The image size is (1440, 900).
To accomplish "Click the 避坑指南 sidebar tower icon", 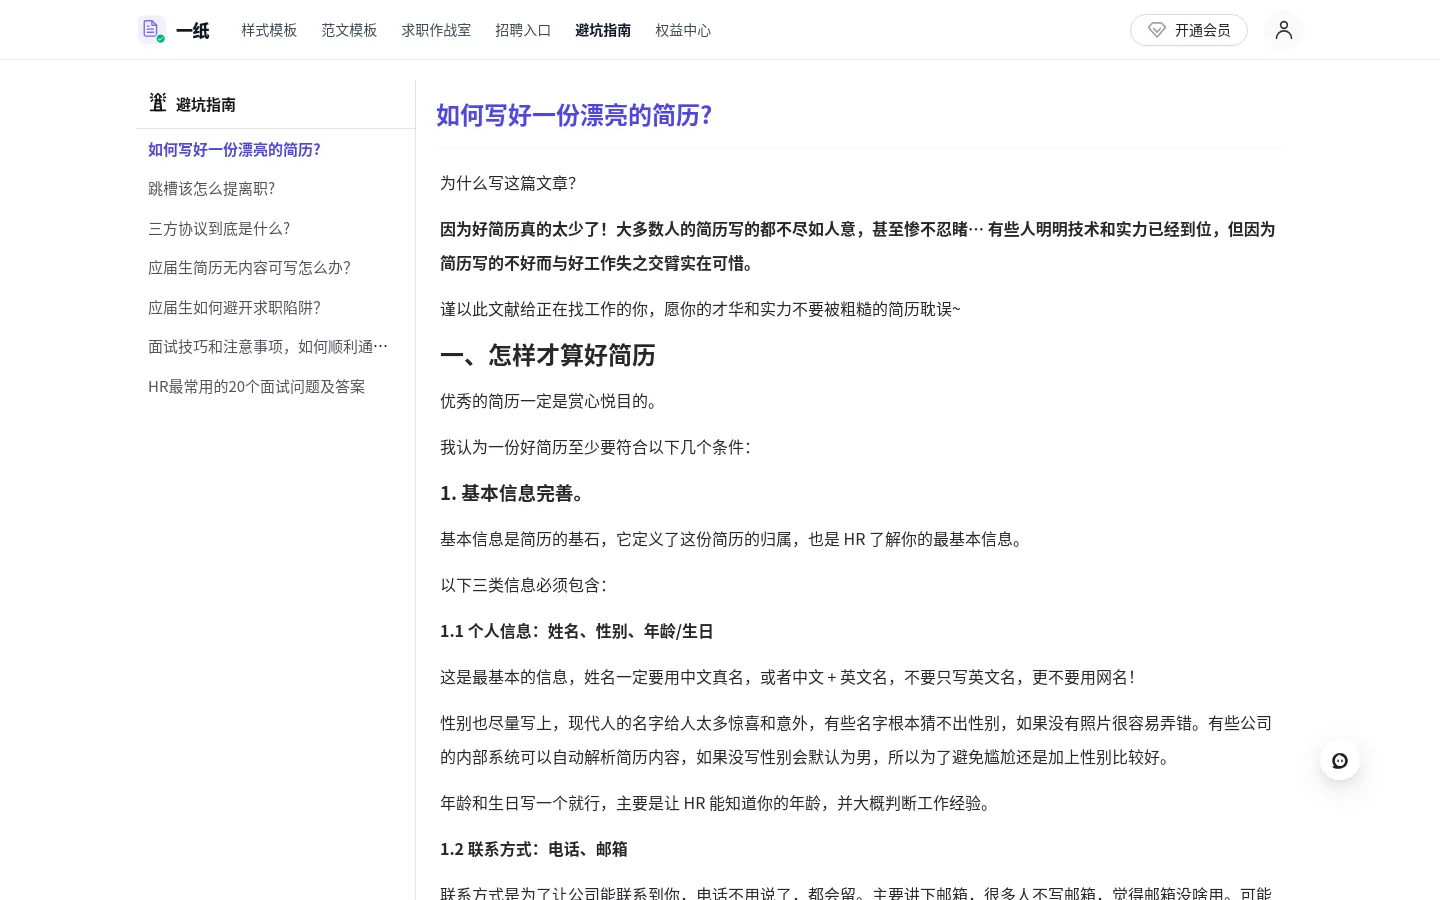I will coord(158,103).
